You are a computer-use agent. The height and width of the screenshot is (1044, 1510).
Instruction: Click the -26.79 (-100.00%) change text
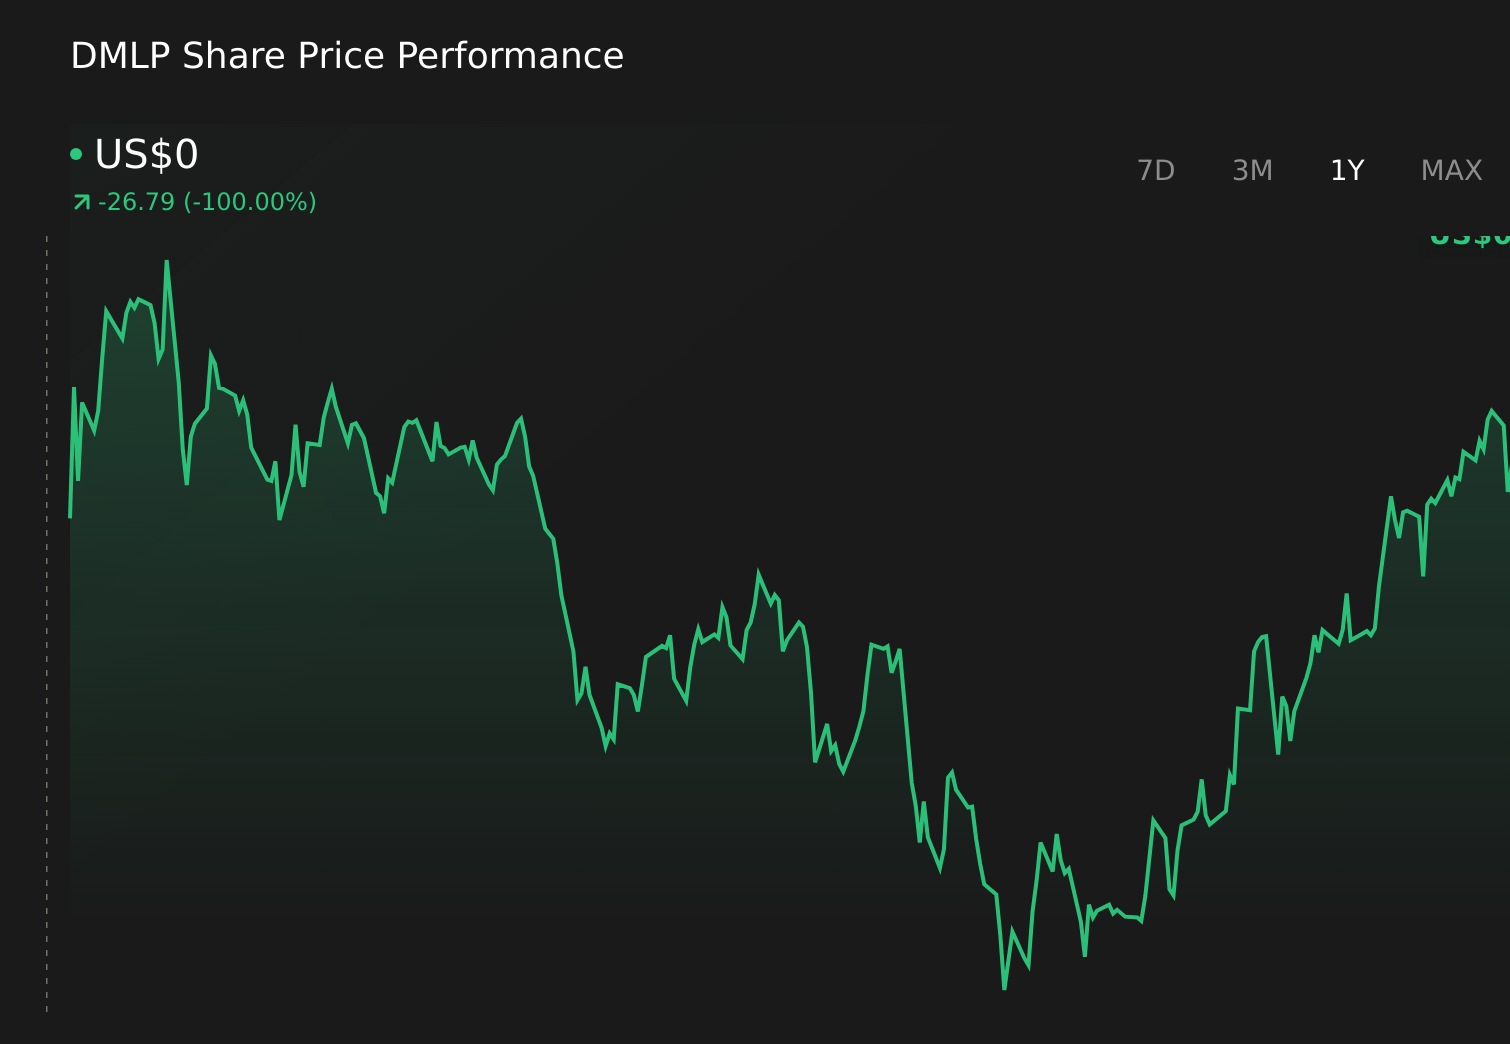tap(207, 202)
